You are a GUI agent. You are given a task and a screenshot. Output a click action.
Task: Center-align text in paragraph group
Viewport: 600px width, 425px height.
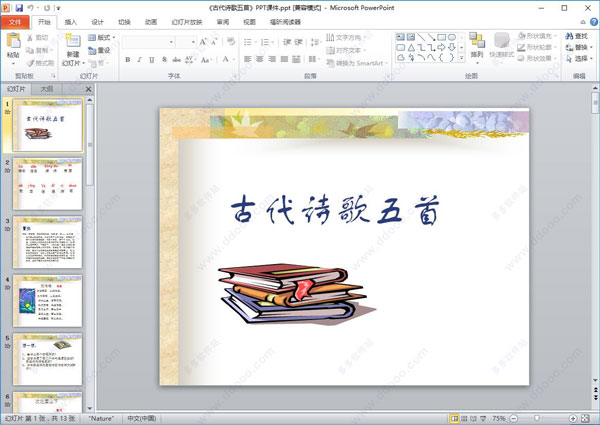coord(260,59)
